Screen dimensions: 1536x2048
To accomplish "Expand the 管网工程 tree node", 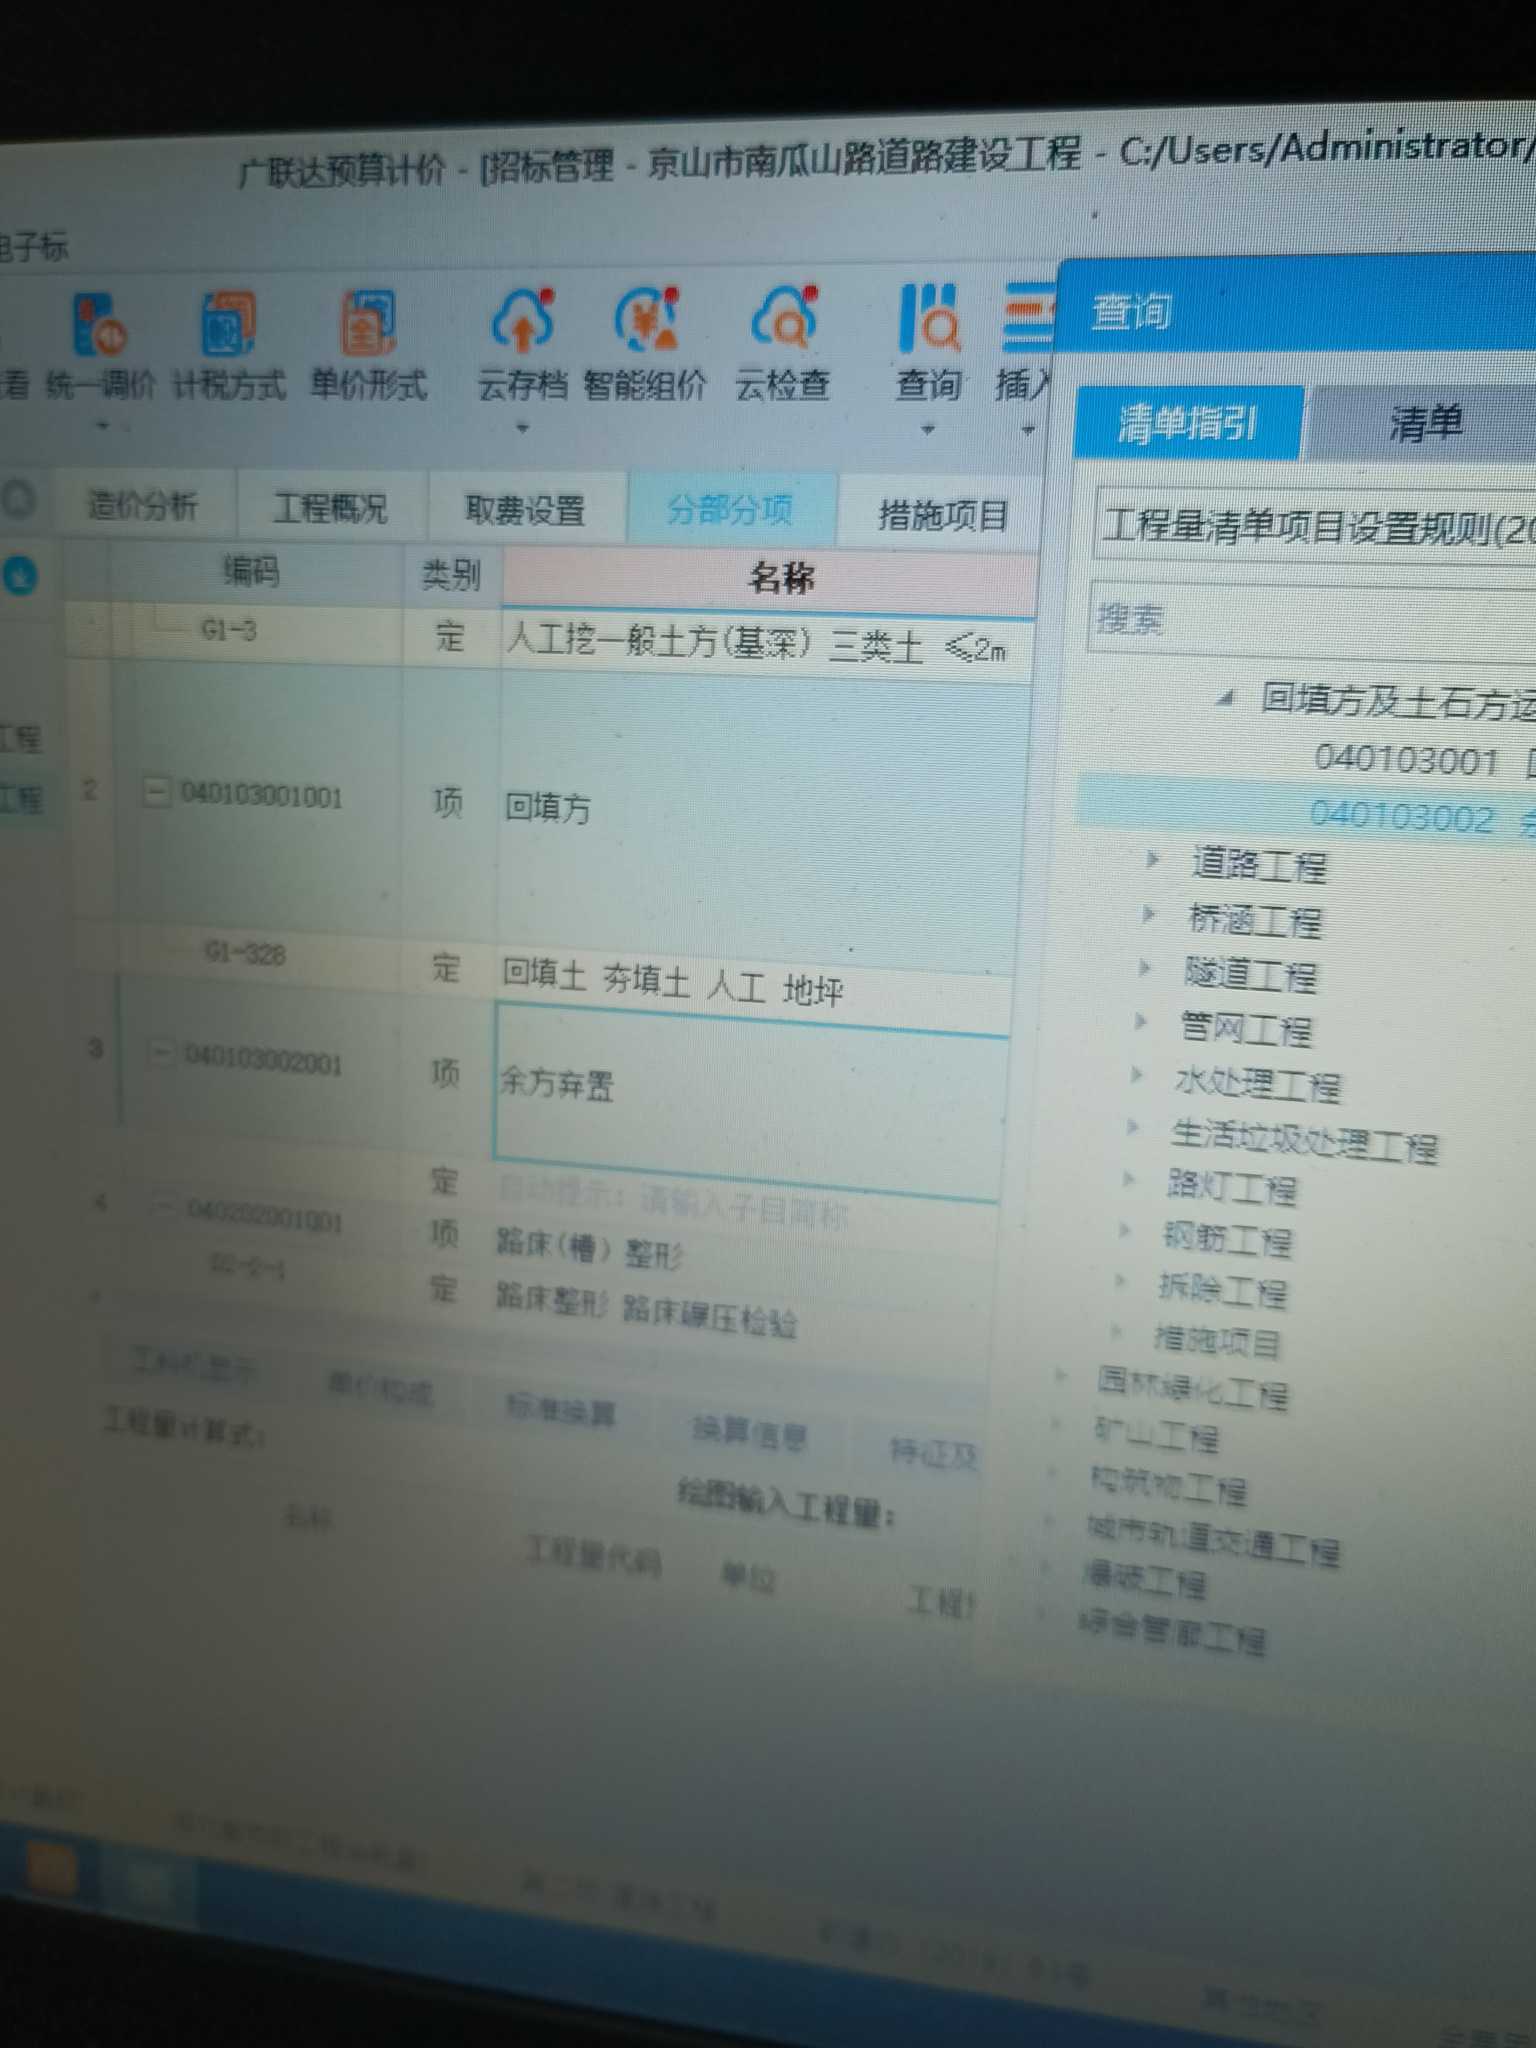I will 1140,1021.
